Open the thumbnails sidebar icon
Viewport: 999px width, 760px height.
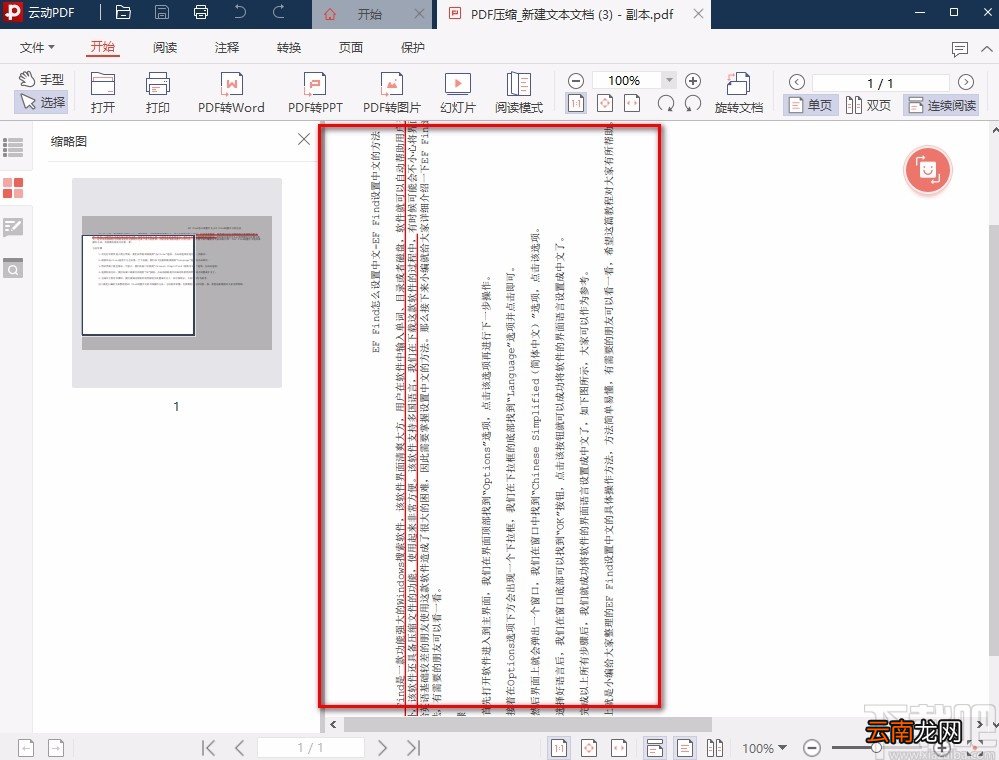[13, 188]
